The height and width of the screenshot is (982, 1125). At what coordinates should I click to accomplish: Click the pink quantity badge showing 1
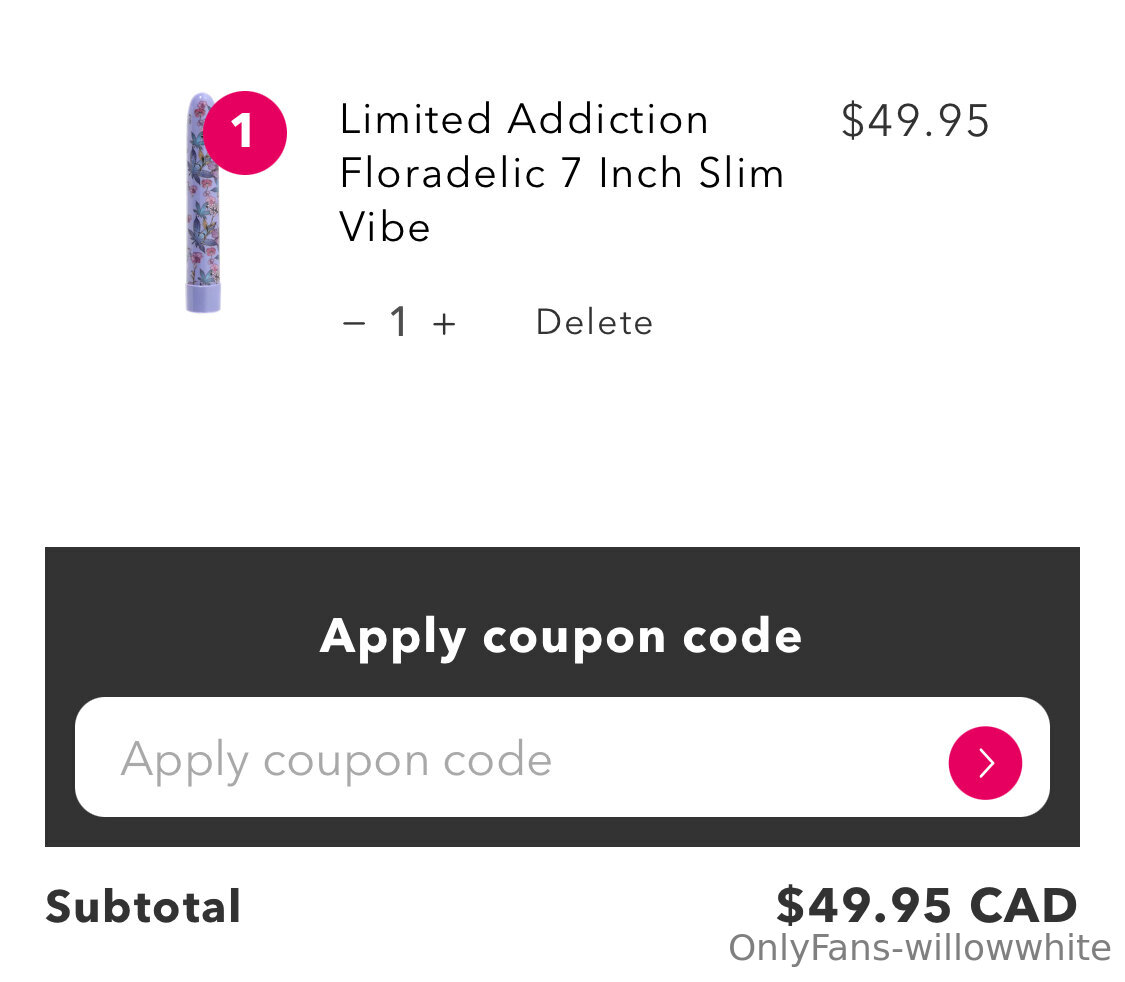(x=245, y=133)
